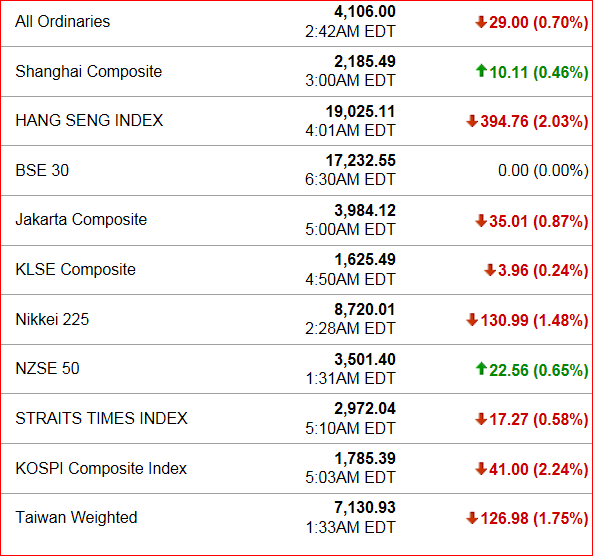Click red down arrow beside 130.99 change

click(x=472, y=320)
